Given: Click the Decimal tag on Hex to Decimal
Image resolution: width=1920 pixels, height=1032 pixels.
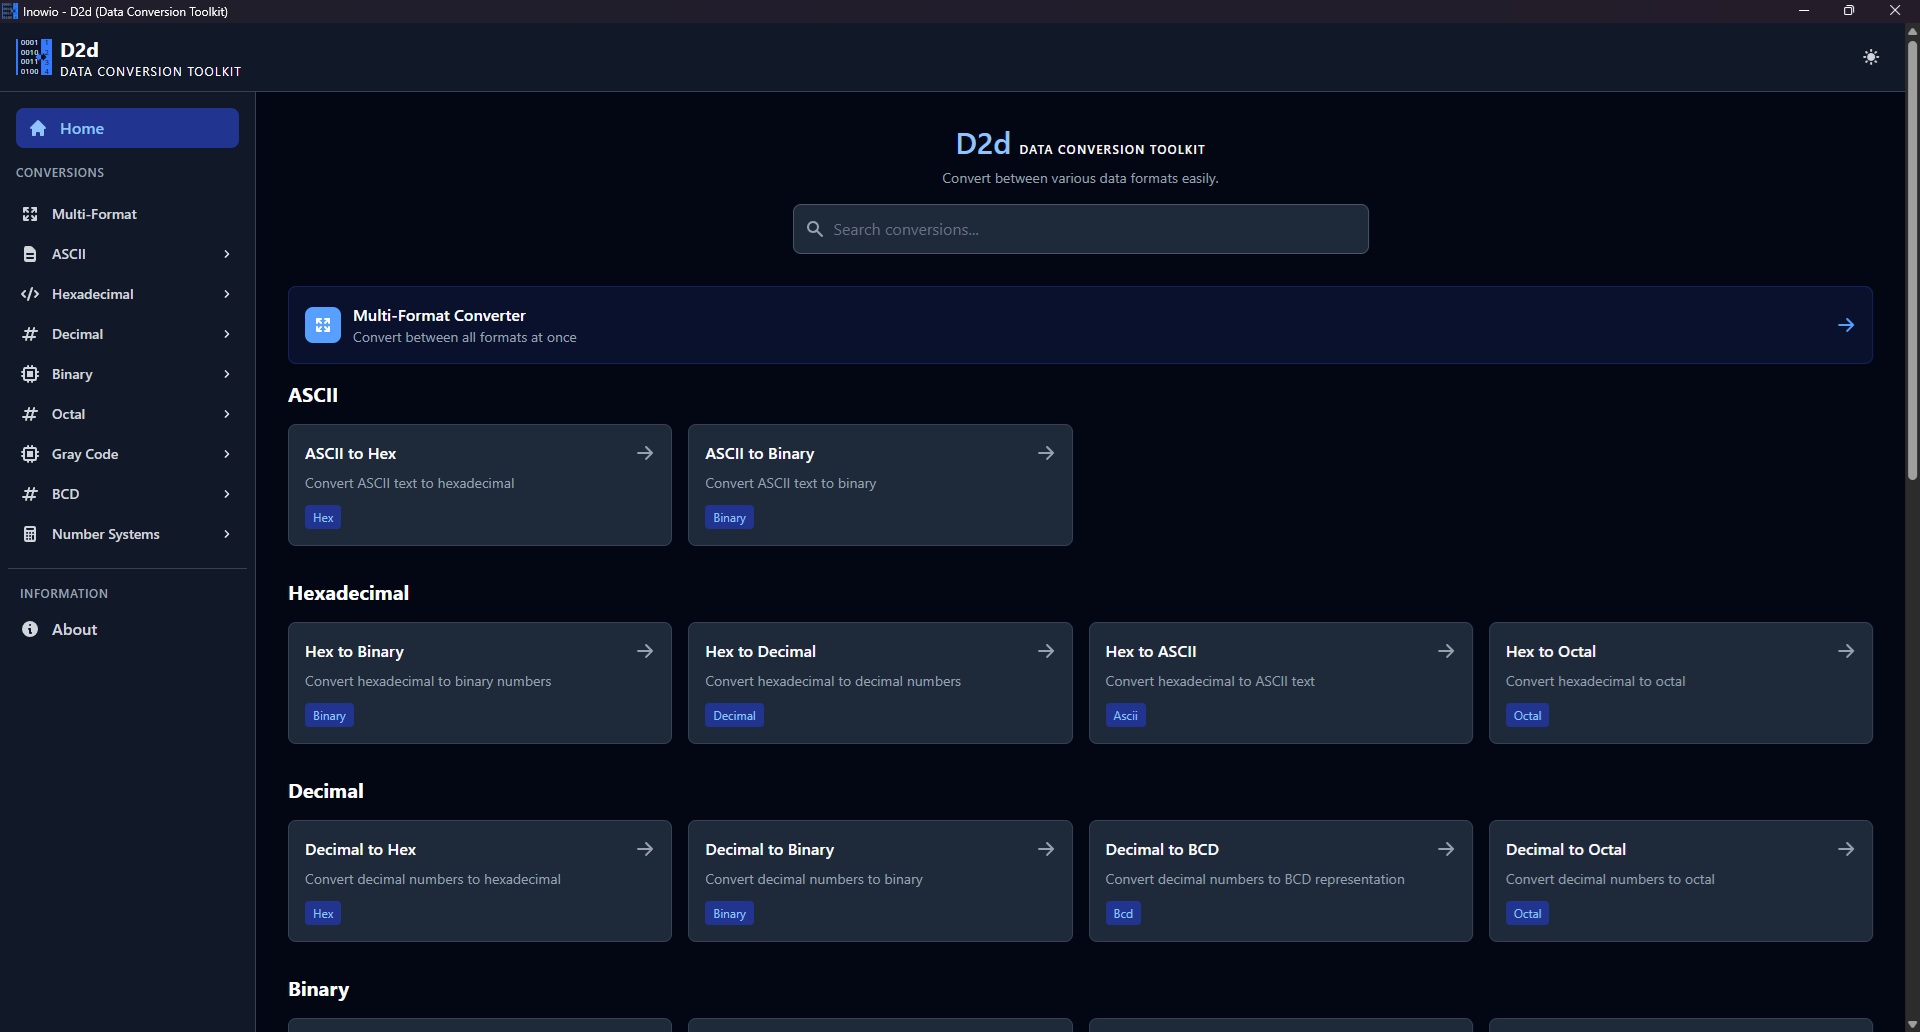Looking at the screenshot, I should (734, 715).
